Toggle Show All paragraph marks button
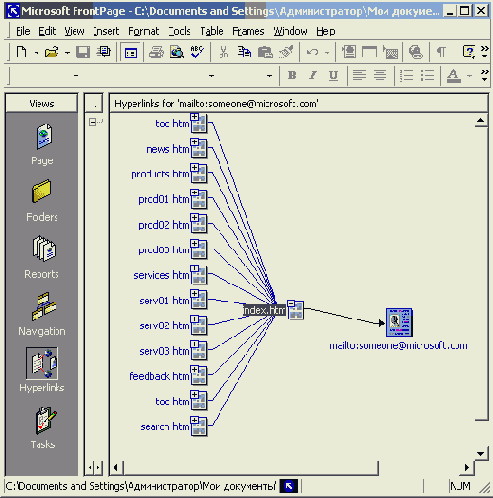 click(441, 52)
